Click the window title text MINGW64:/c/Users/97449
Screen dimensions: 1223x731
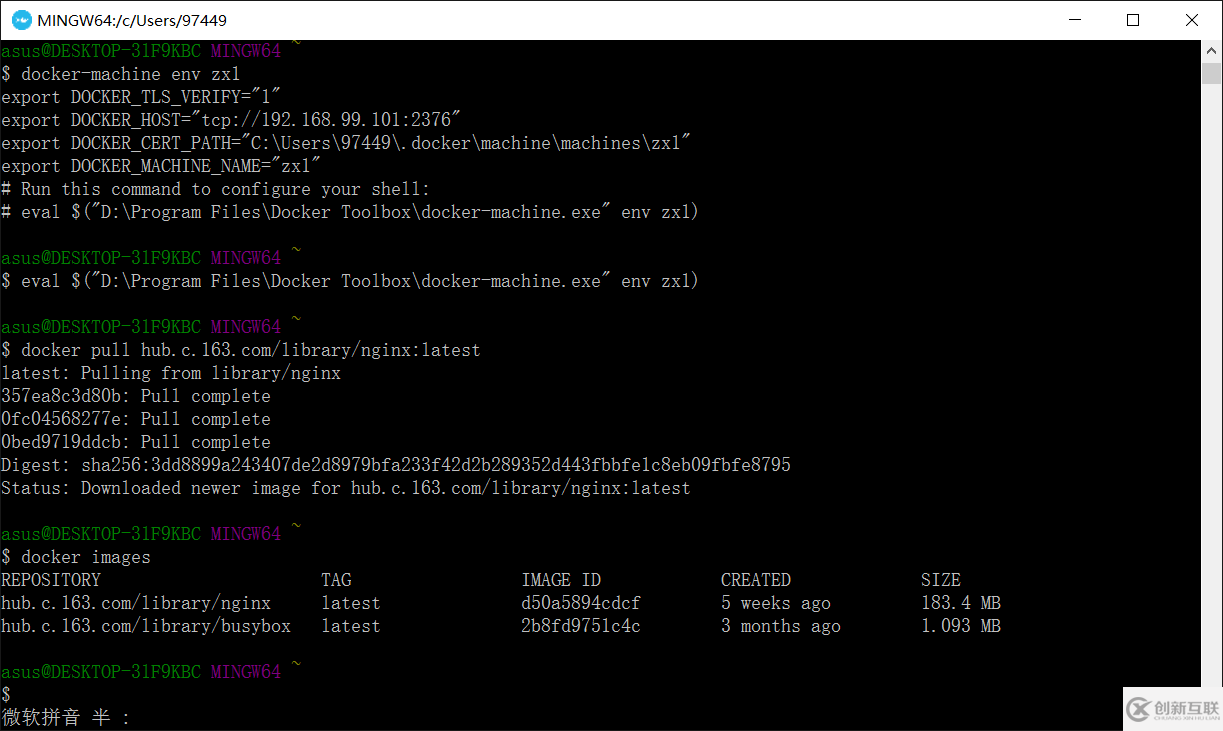click(x=130, y=20)
